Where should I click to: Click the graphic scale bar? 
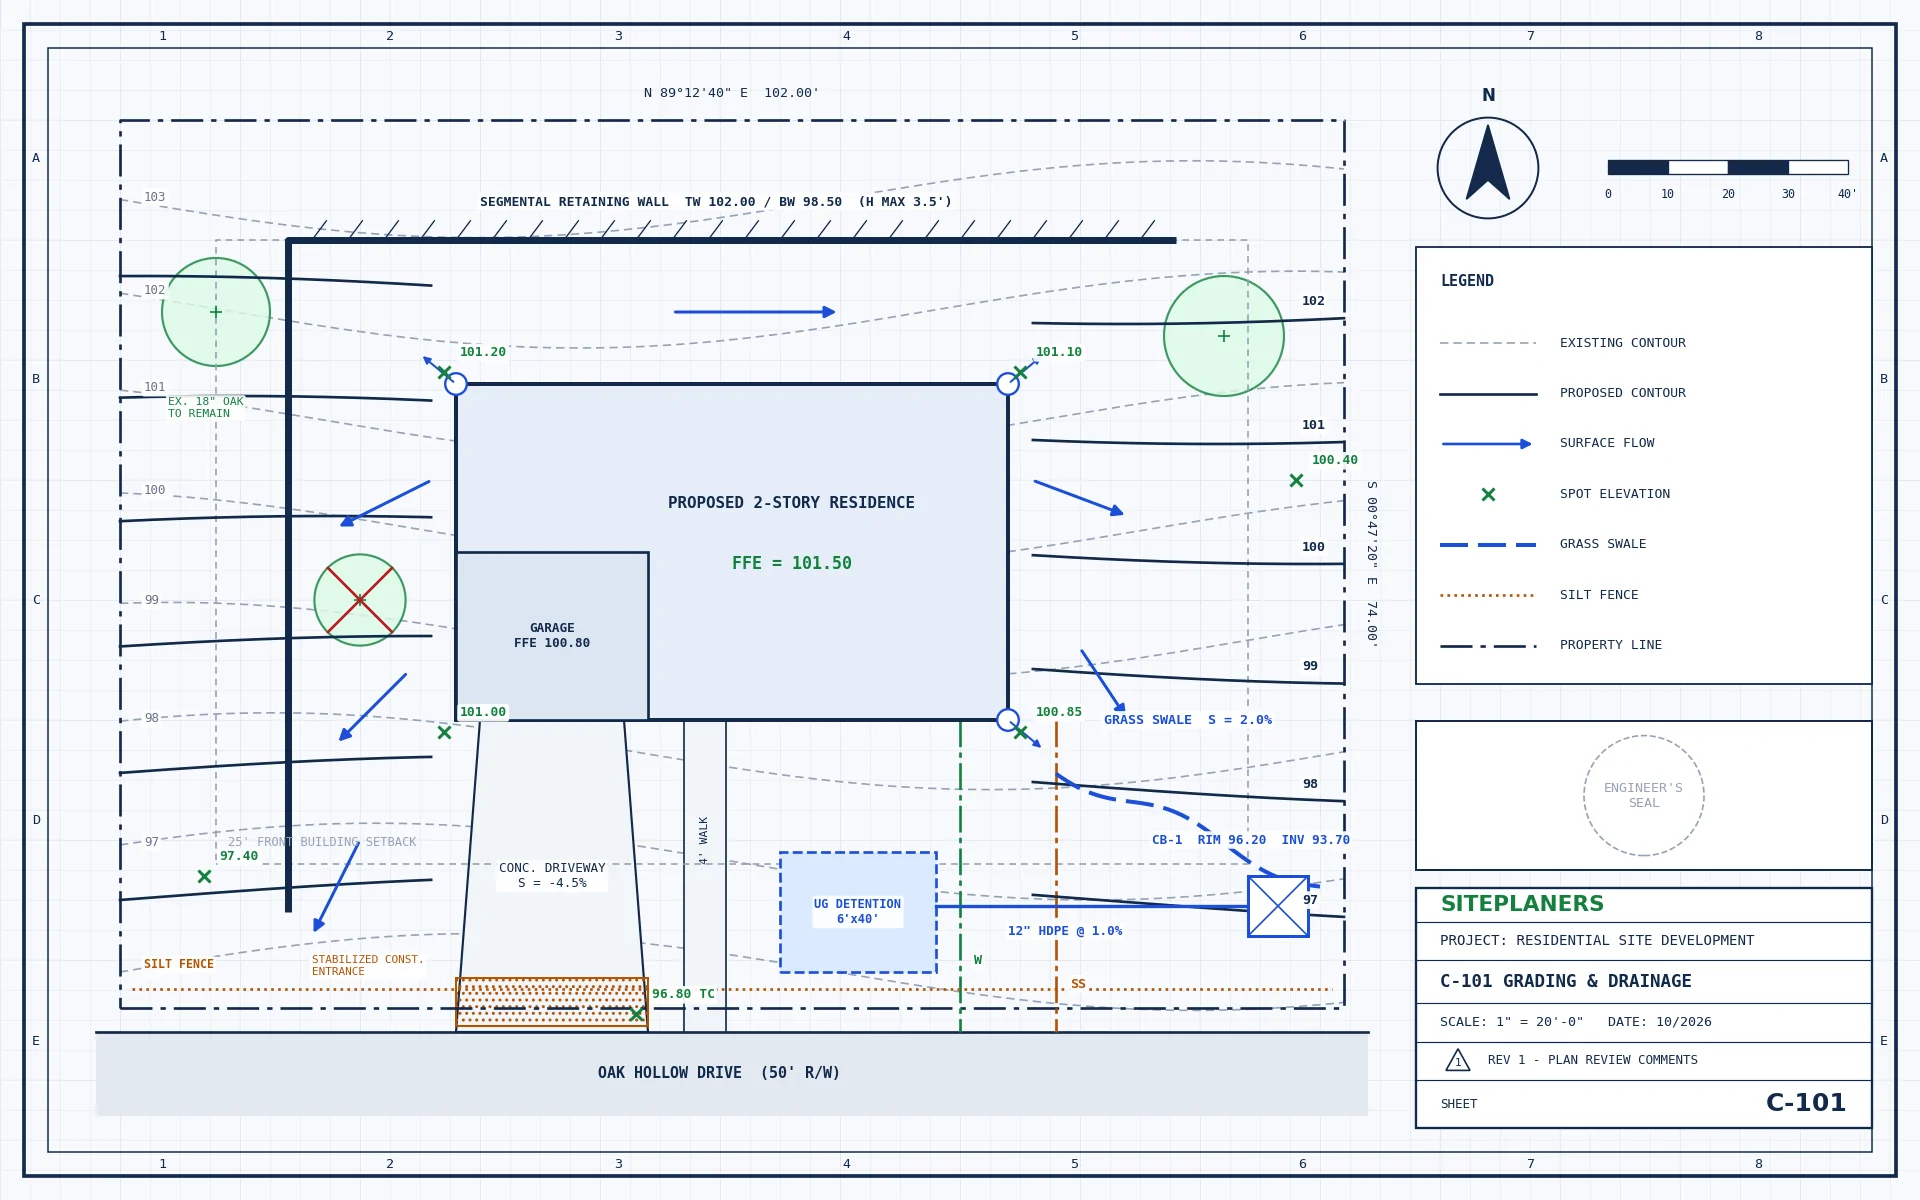click(1728, 167)
